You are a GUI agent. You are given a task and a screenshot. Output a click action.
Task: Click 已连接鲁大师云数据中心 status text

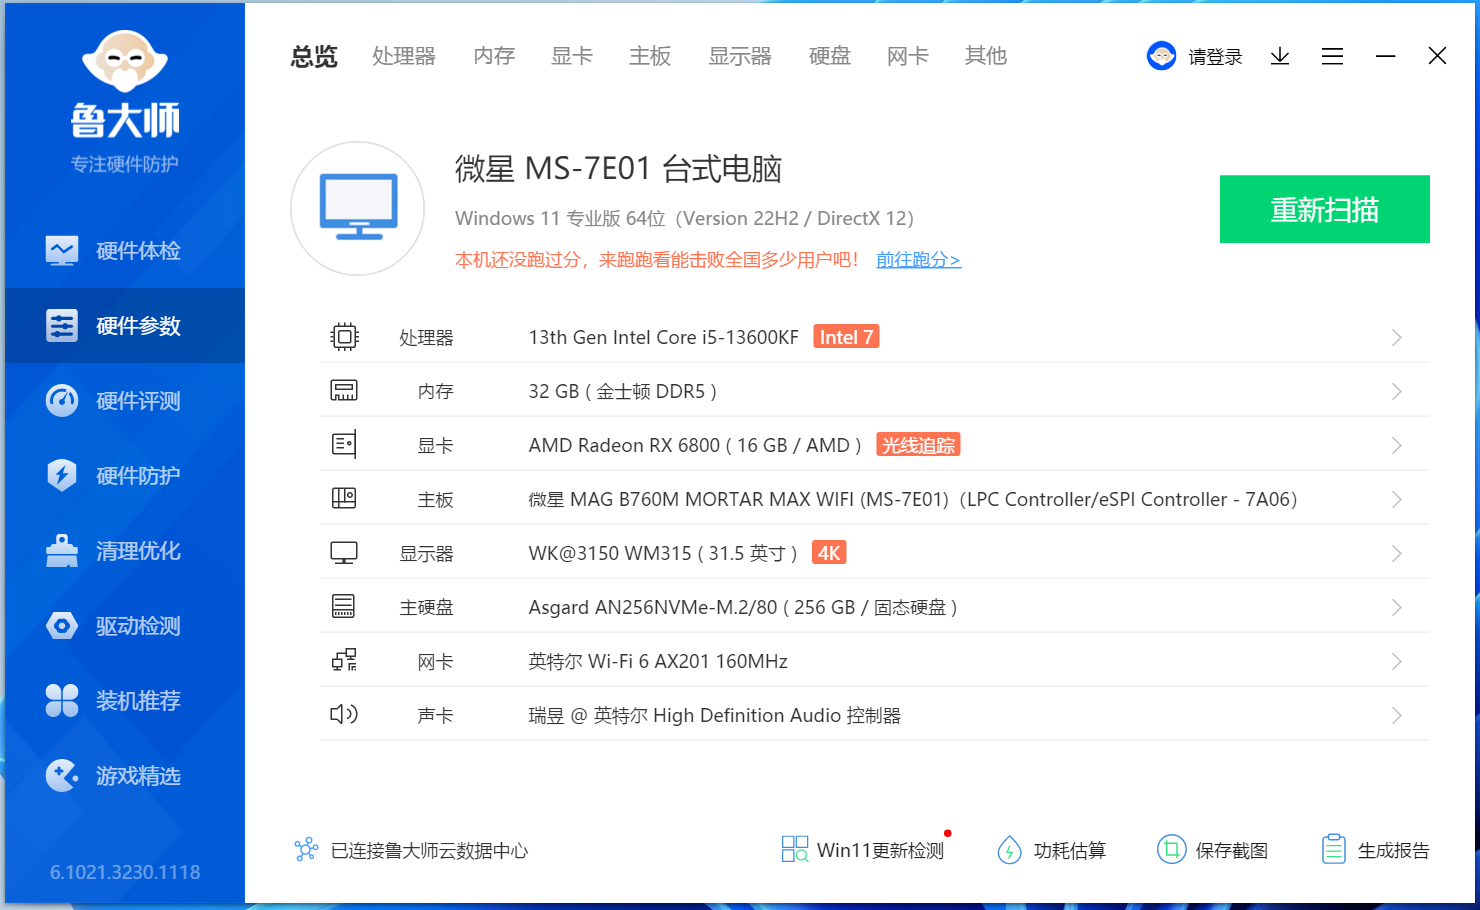click(x=429, y=851)
